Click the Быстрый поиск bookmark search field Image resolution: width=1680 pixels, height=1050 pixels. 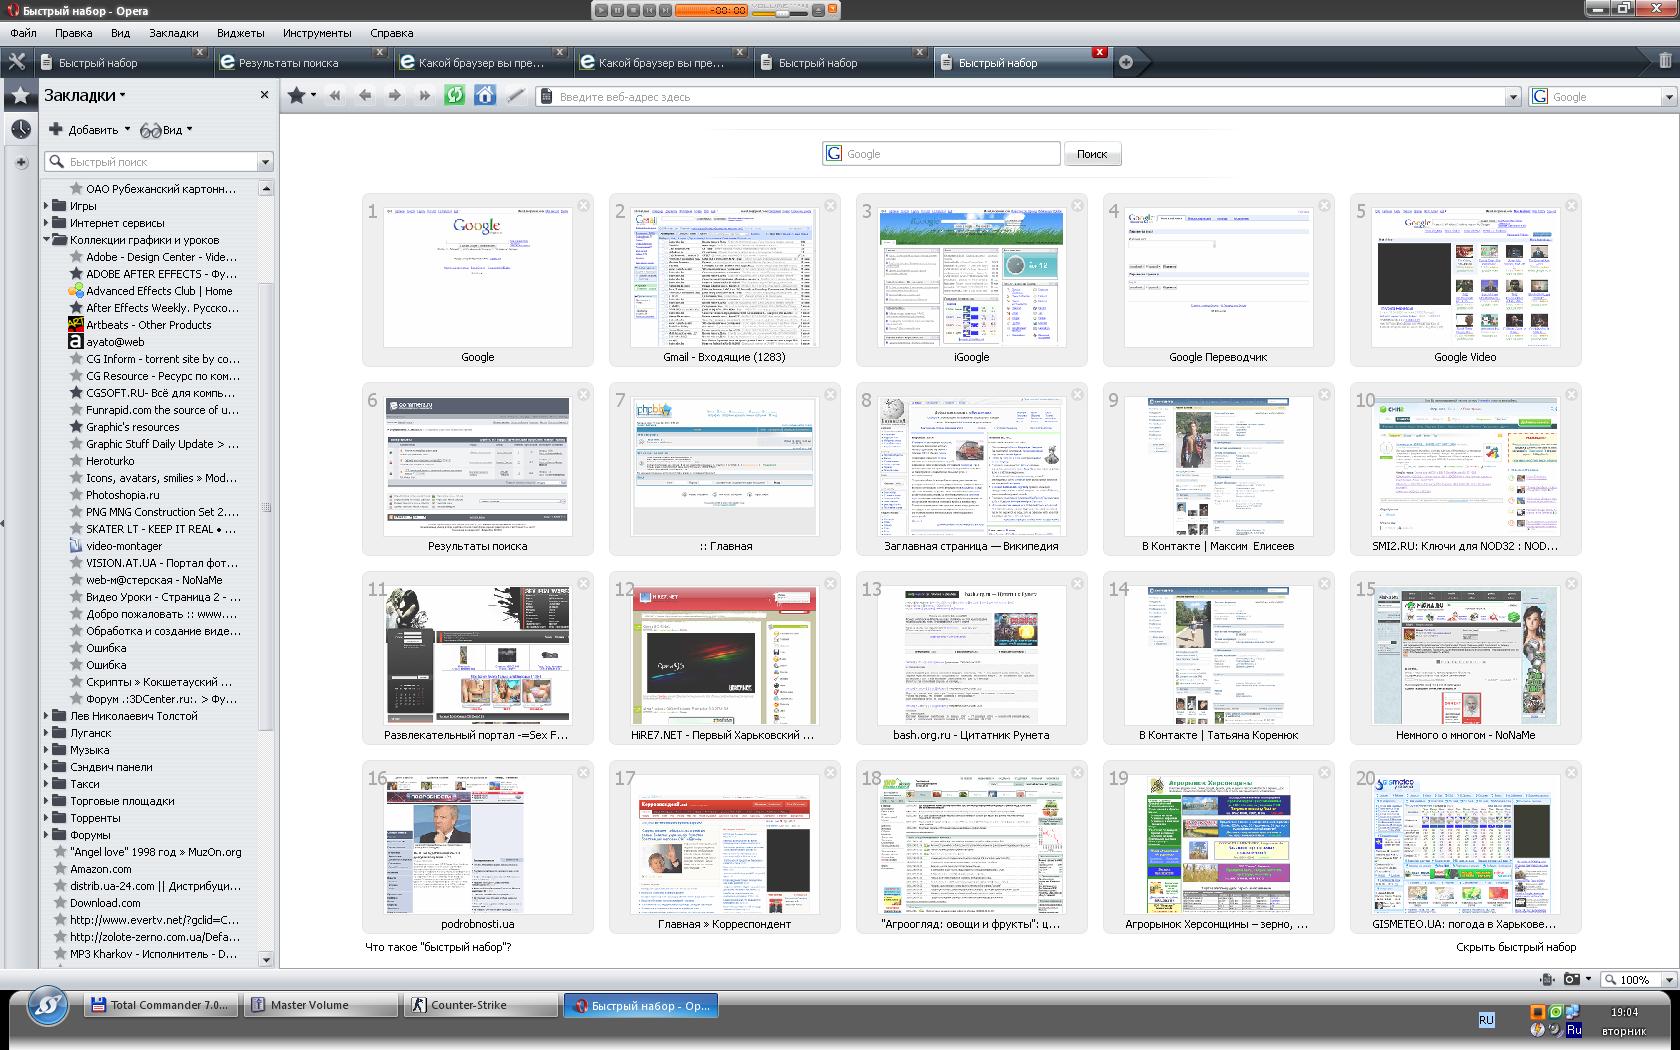tap(151, 161)
